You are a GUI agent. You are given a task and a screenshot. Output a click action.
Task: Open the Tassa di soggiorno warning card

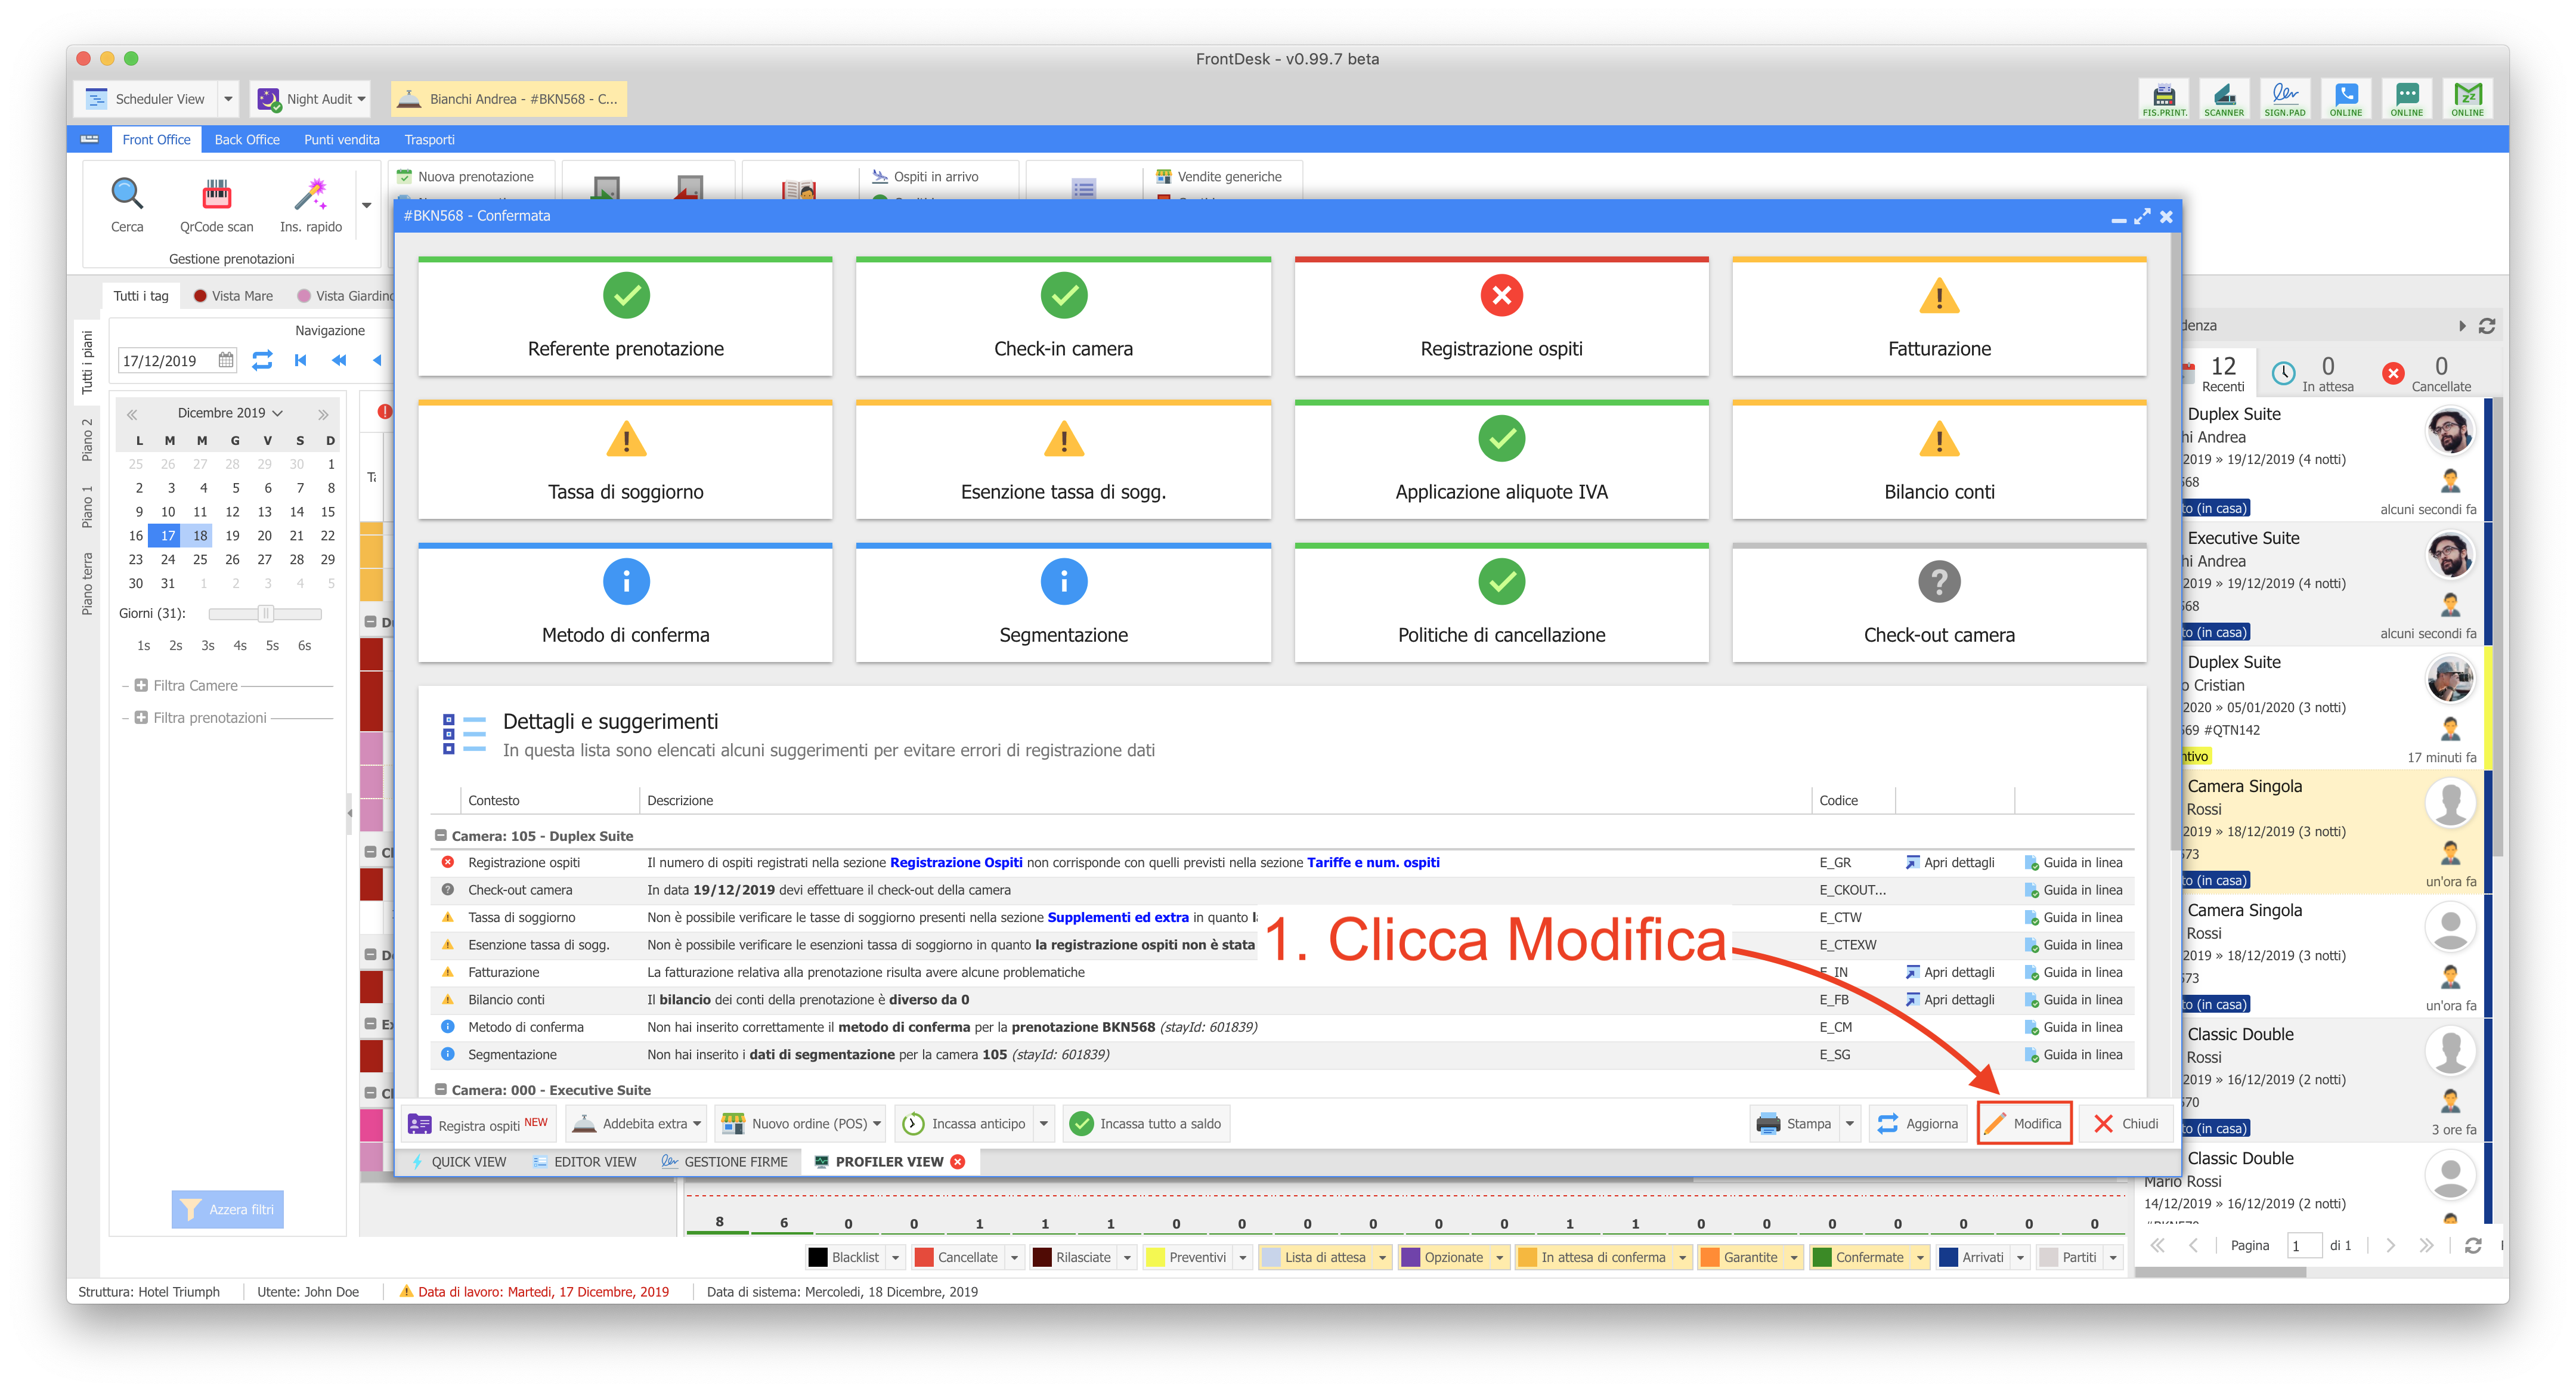tap(625, 459)
